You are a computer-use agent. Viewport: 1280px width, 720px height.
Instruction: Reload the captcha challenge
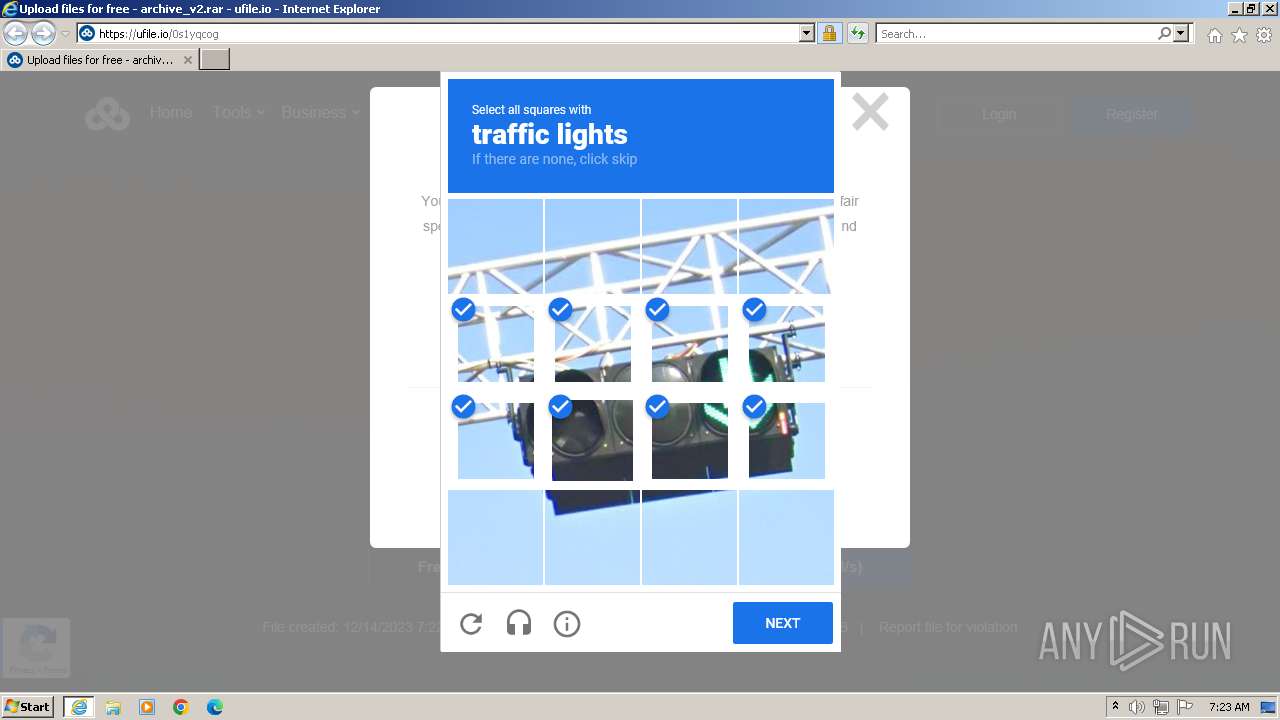(471, 624)
